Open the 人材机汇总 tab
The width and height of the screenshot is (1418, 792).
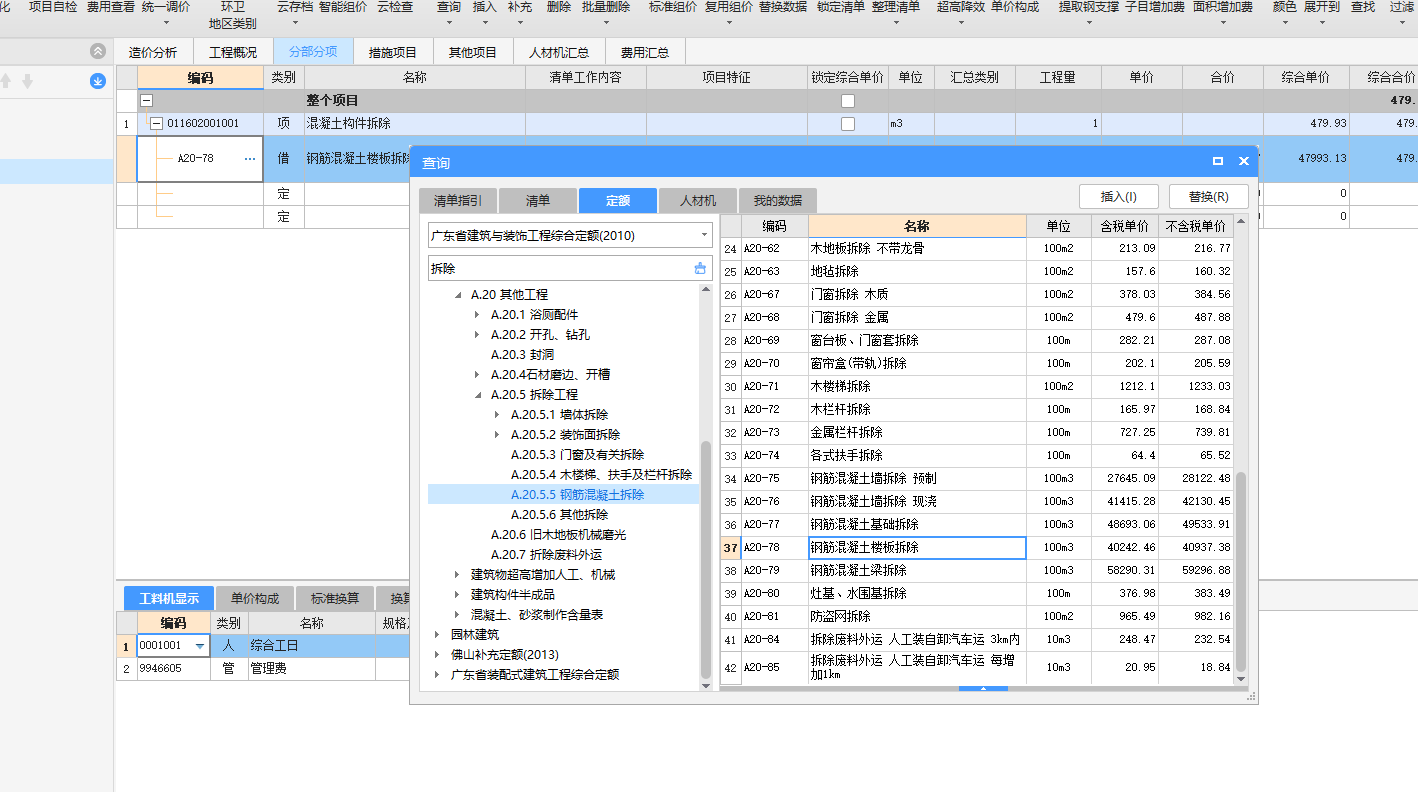[559, 52]
